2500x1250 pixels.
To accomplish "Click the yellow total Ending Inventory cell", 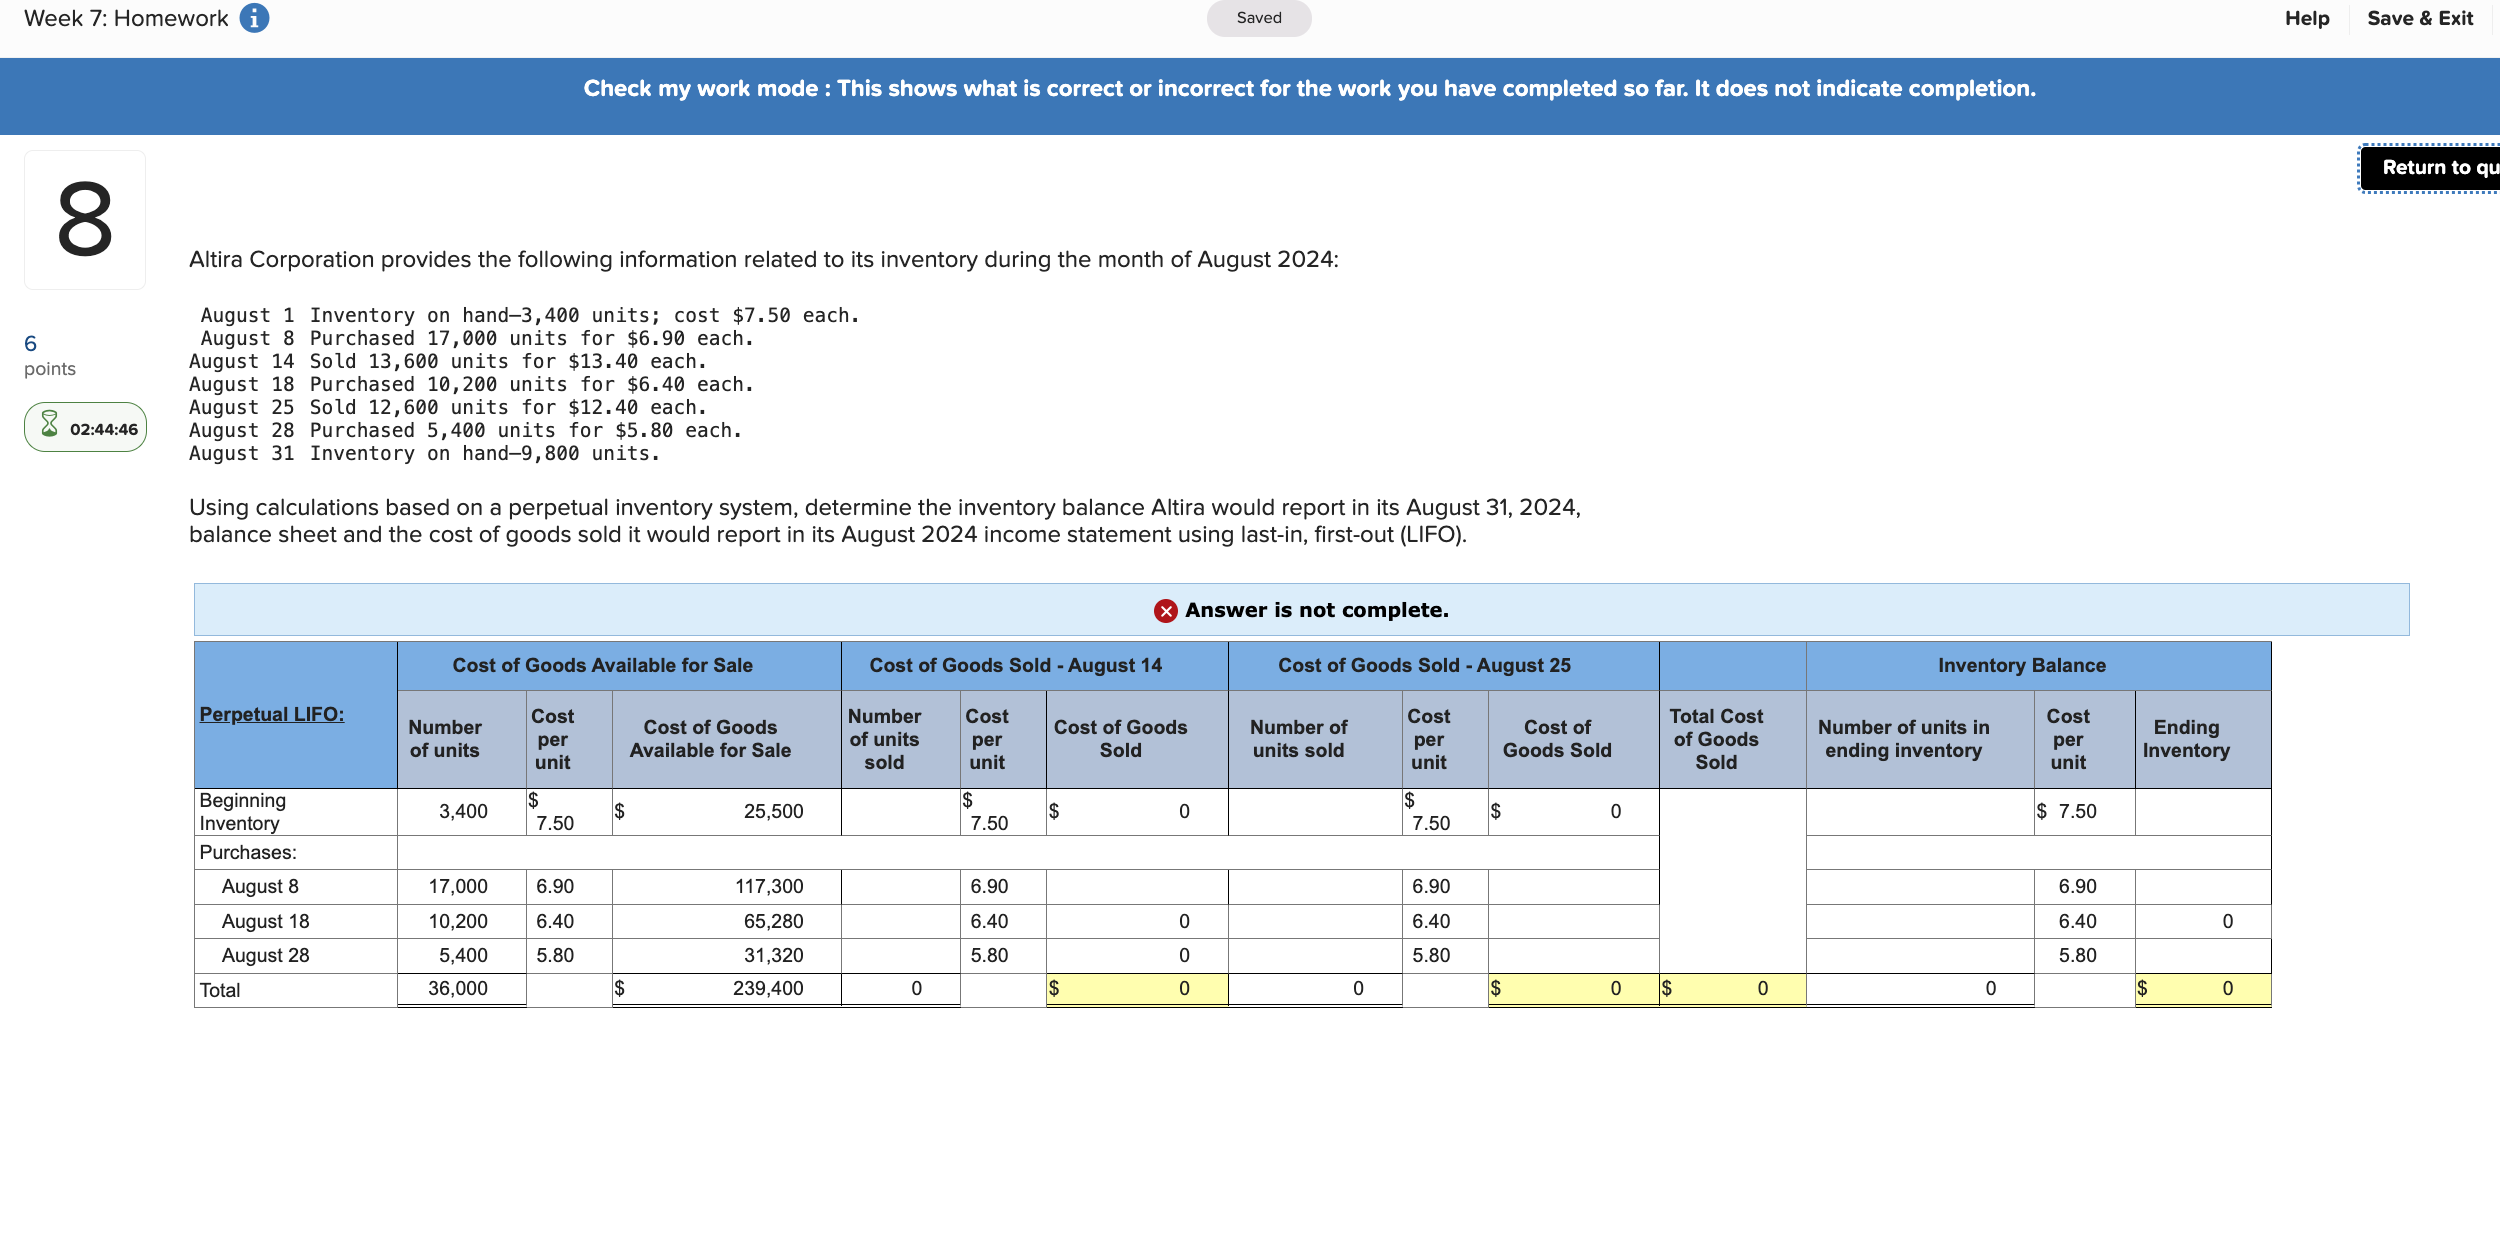I will 2202,989.
